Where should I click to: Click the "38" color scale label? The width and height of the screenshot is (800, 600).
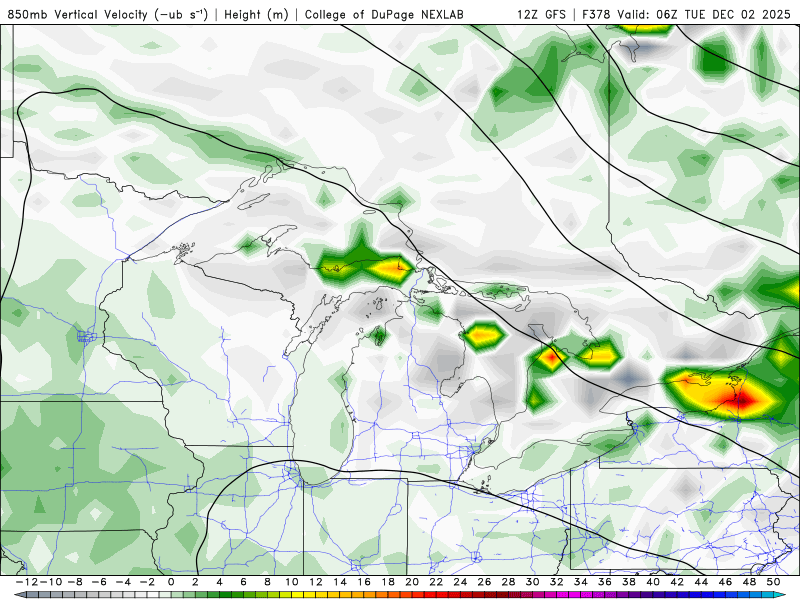point(629,582)
